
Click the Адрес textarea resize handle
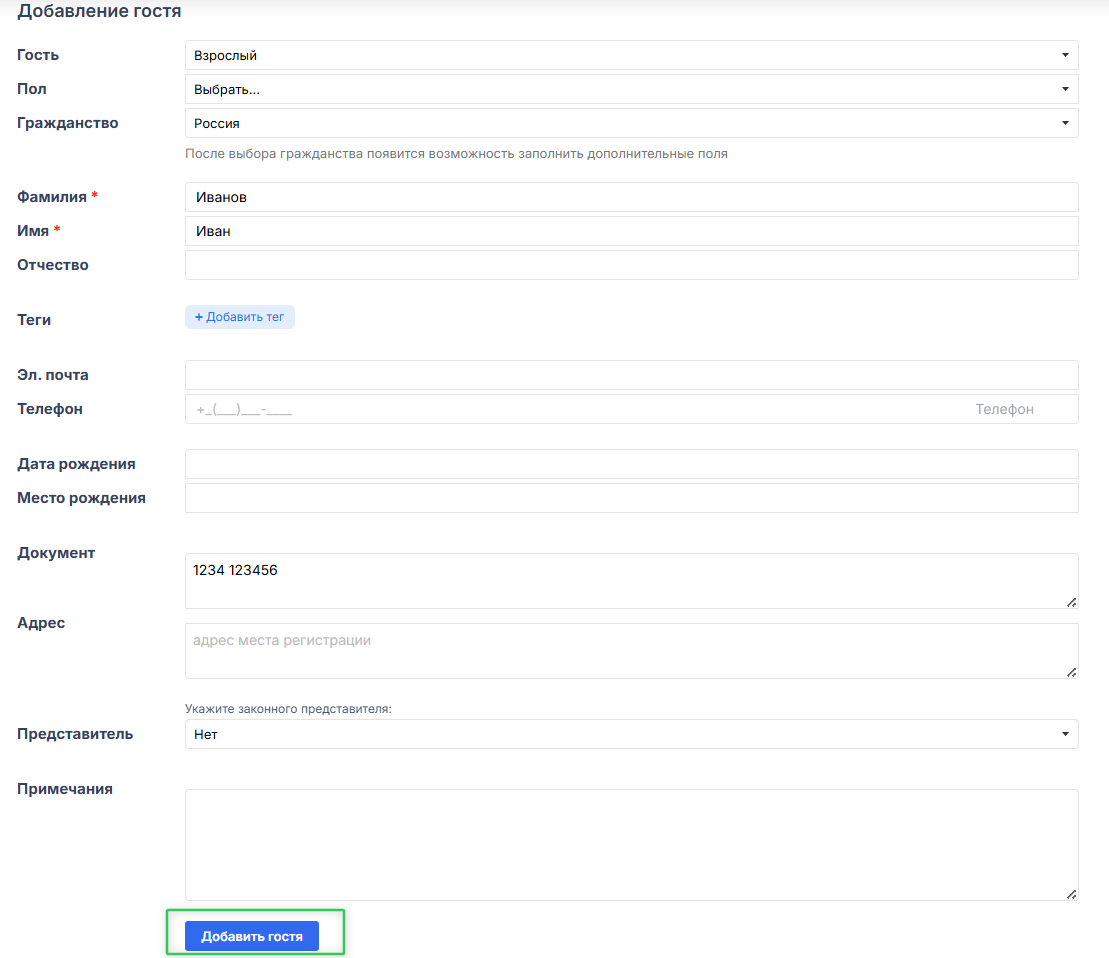[1071, 671]
